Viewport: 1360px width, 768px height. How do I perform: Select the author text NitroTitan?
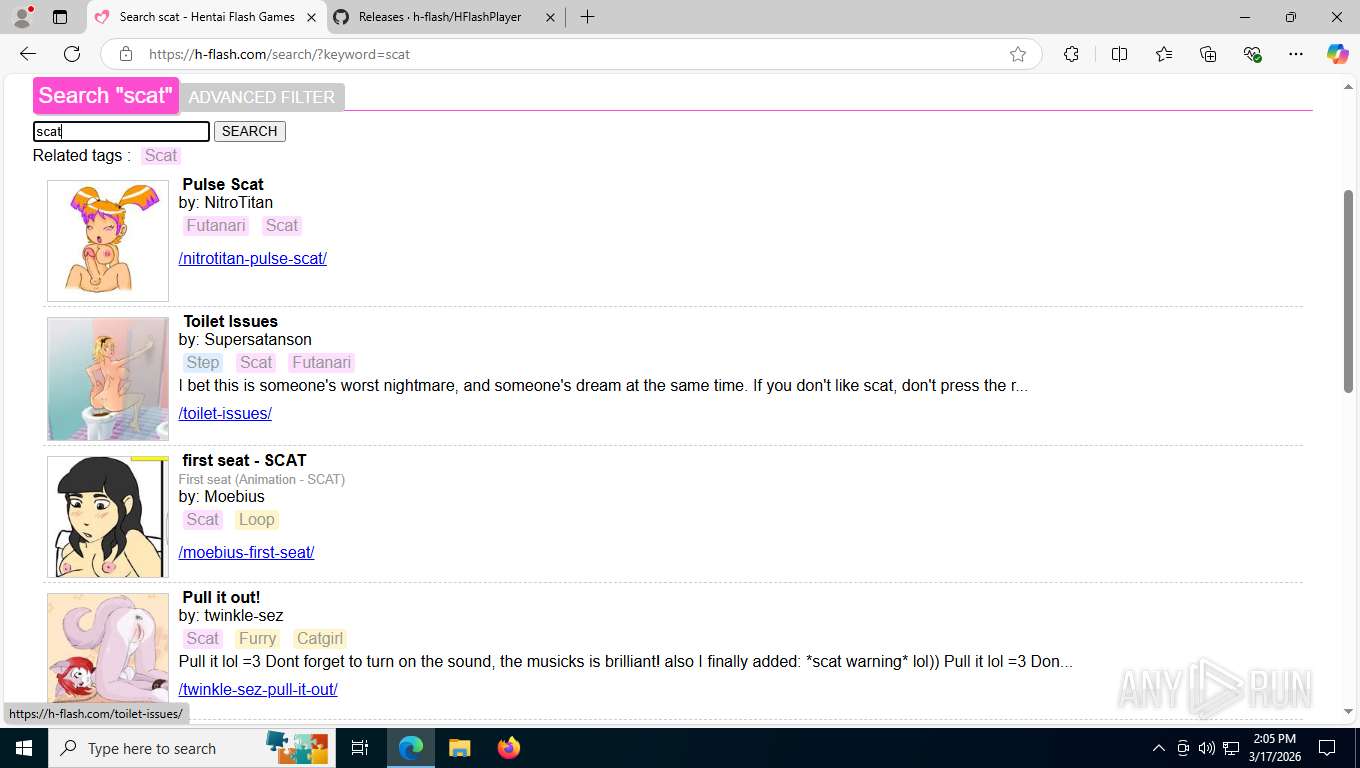[x=239, y=202]
